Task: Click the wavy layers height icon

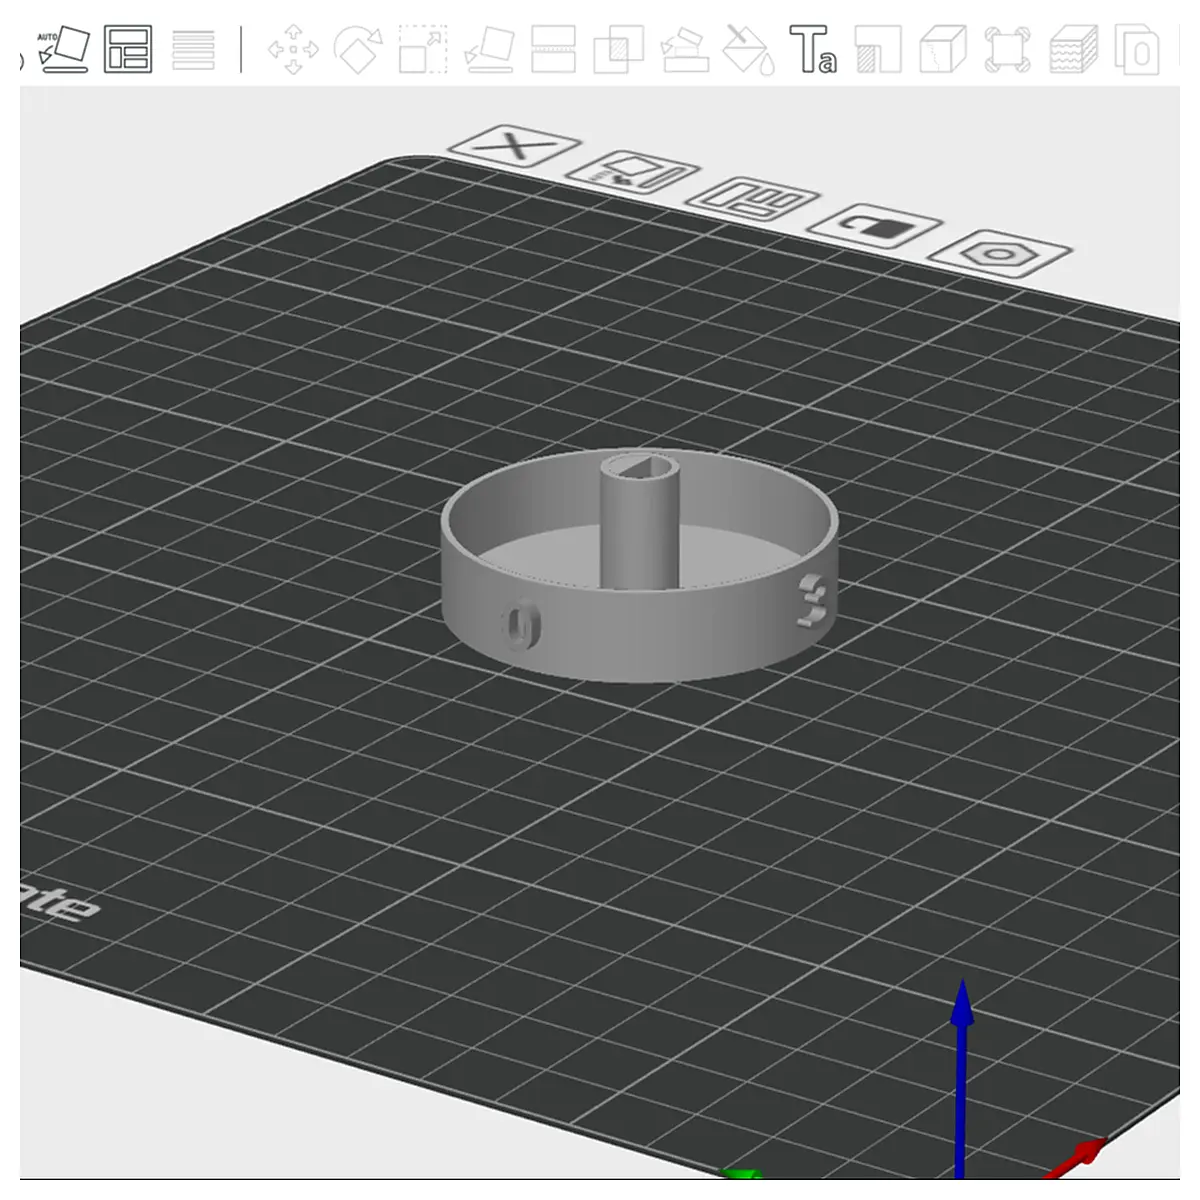Action: (1073, 50)
